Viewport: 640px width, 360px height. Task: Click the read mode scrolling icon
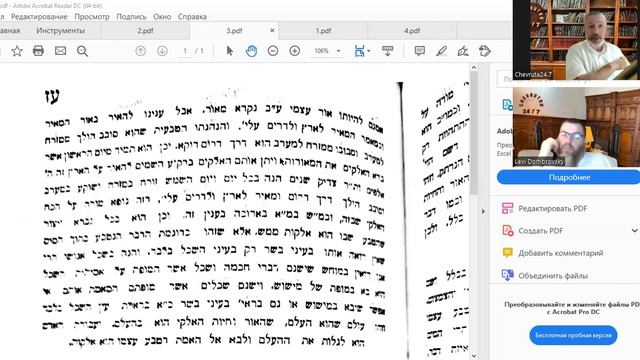tap(387, 51)
